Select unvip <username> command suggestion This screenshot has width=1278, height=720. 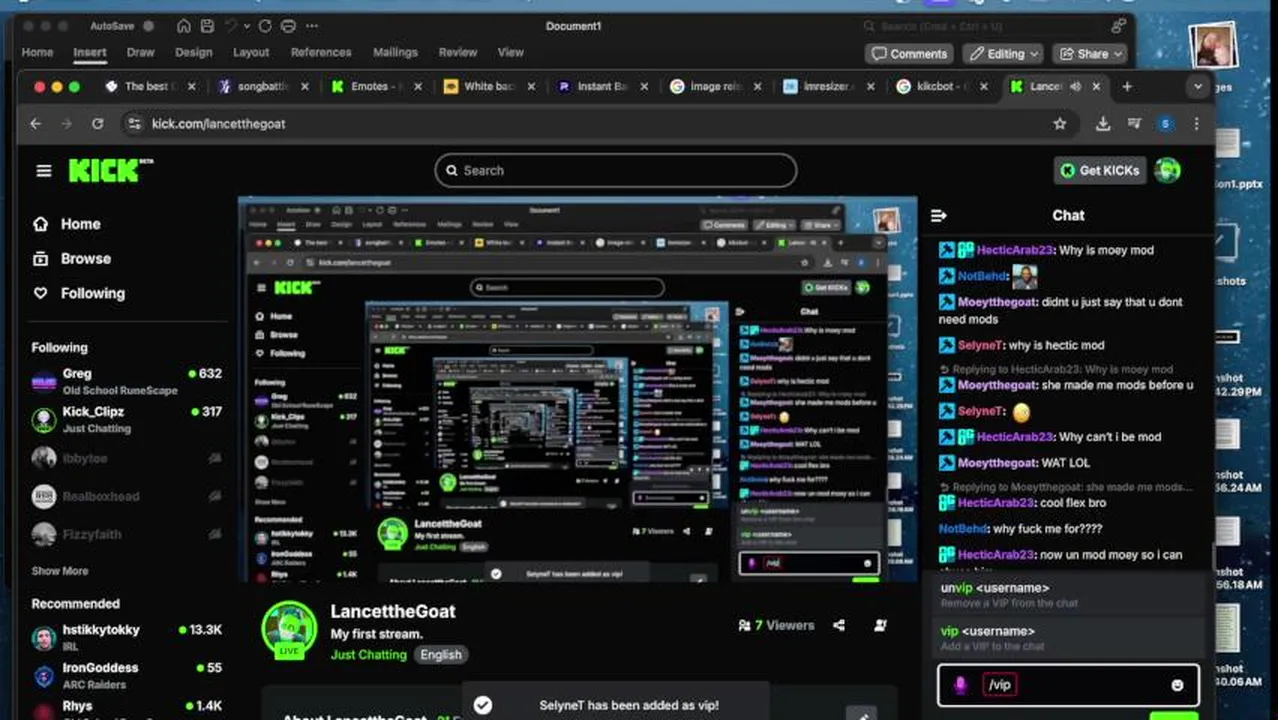click(1067, 595)
